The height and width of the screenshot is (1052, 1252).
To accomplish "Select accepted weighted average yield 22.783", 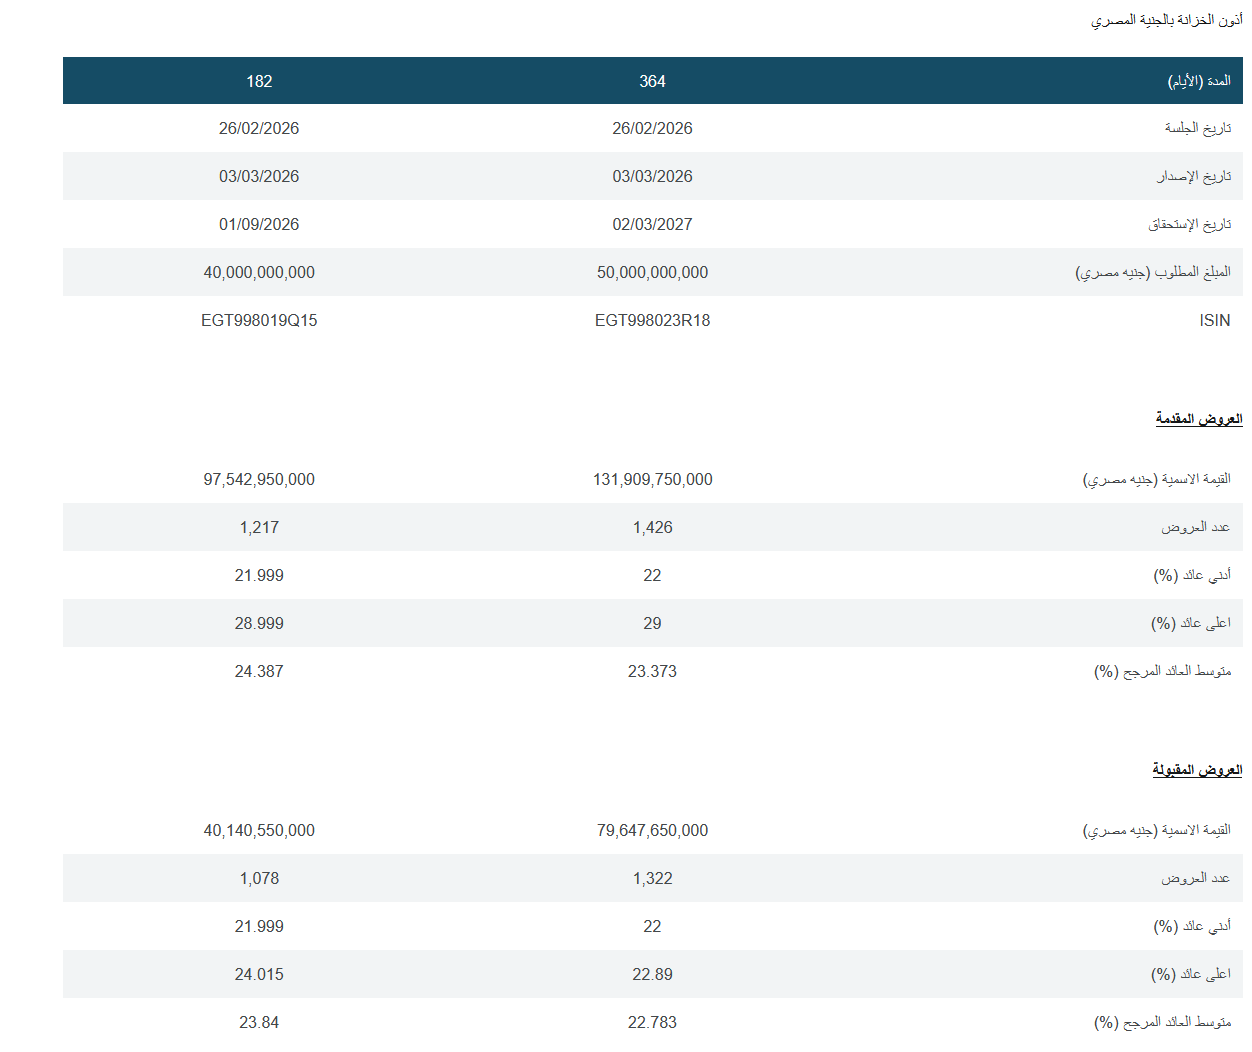I will [652, 1022].
